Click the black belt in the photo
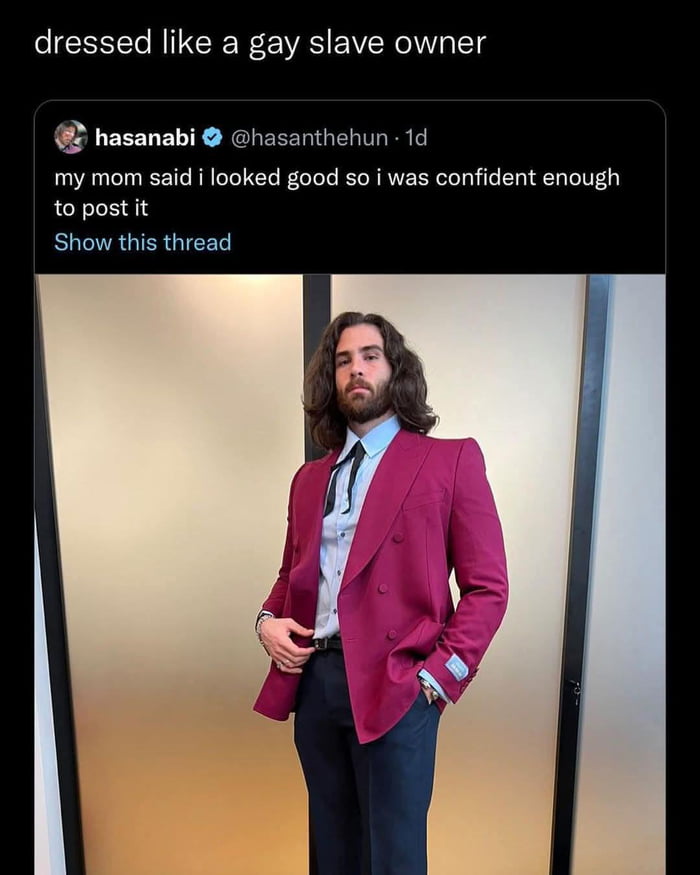The width and height of the screenshot is (700, 875). point(326,643)
